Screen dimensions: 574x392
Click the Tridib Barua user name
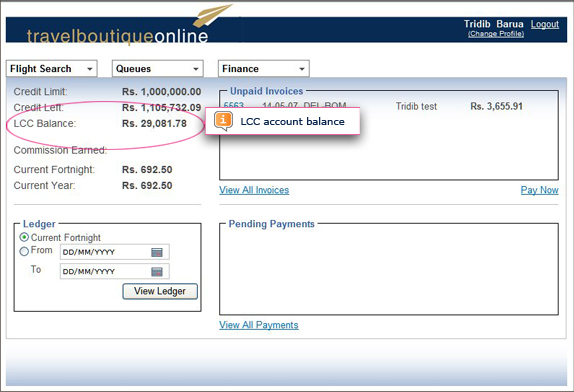493,24
